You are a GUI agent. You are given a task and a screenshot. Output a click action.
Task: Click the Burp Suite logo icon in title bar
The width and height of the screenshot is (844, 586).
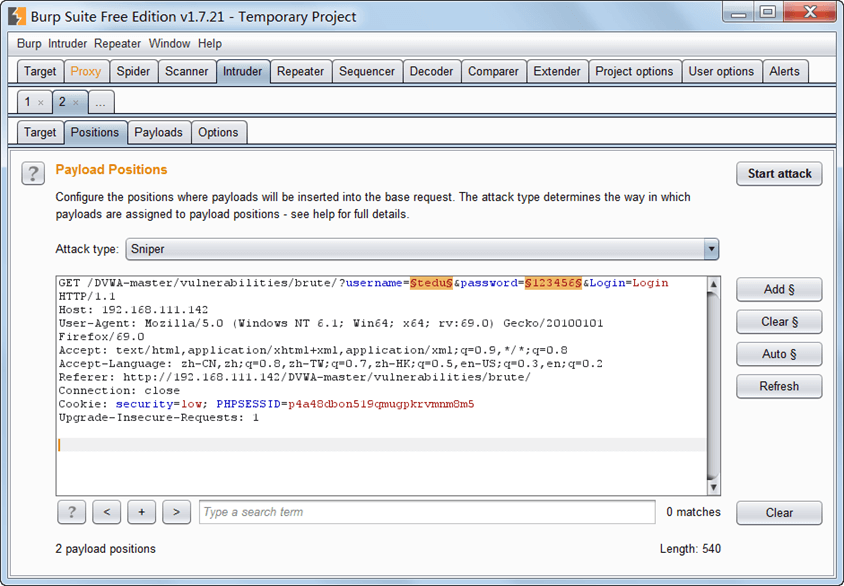(17, 17)
